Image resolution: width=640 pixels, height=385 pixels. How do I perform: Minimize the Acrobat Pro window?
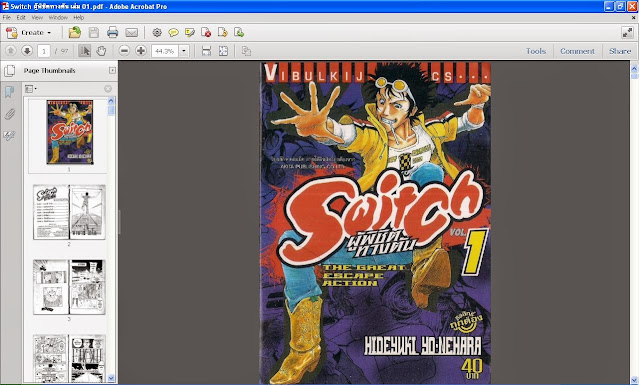(609, 6)
